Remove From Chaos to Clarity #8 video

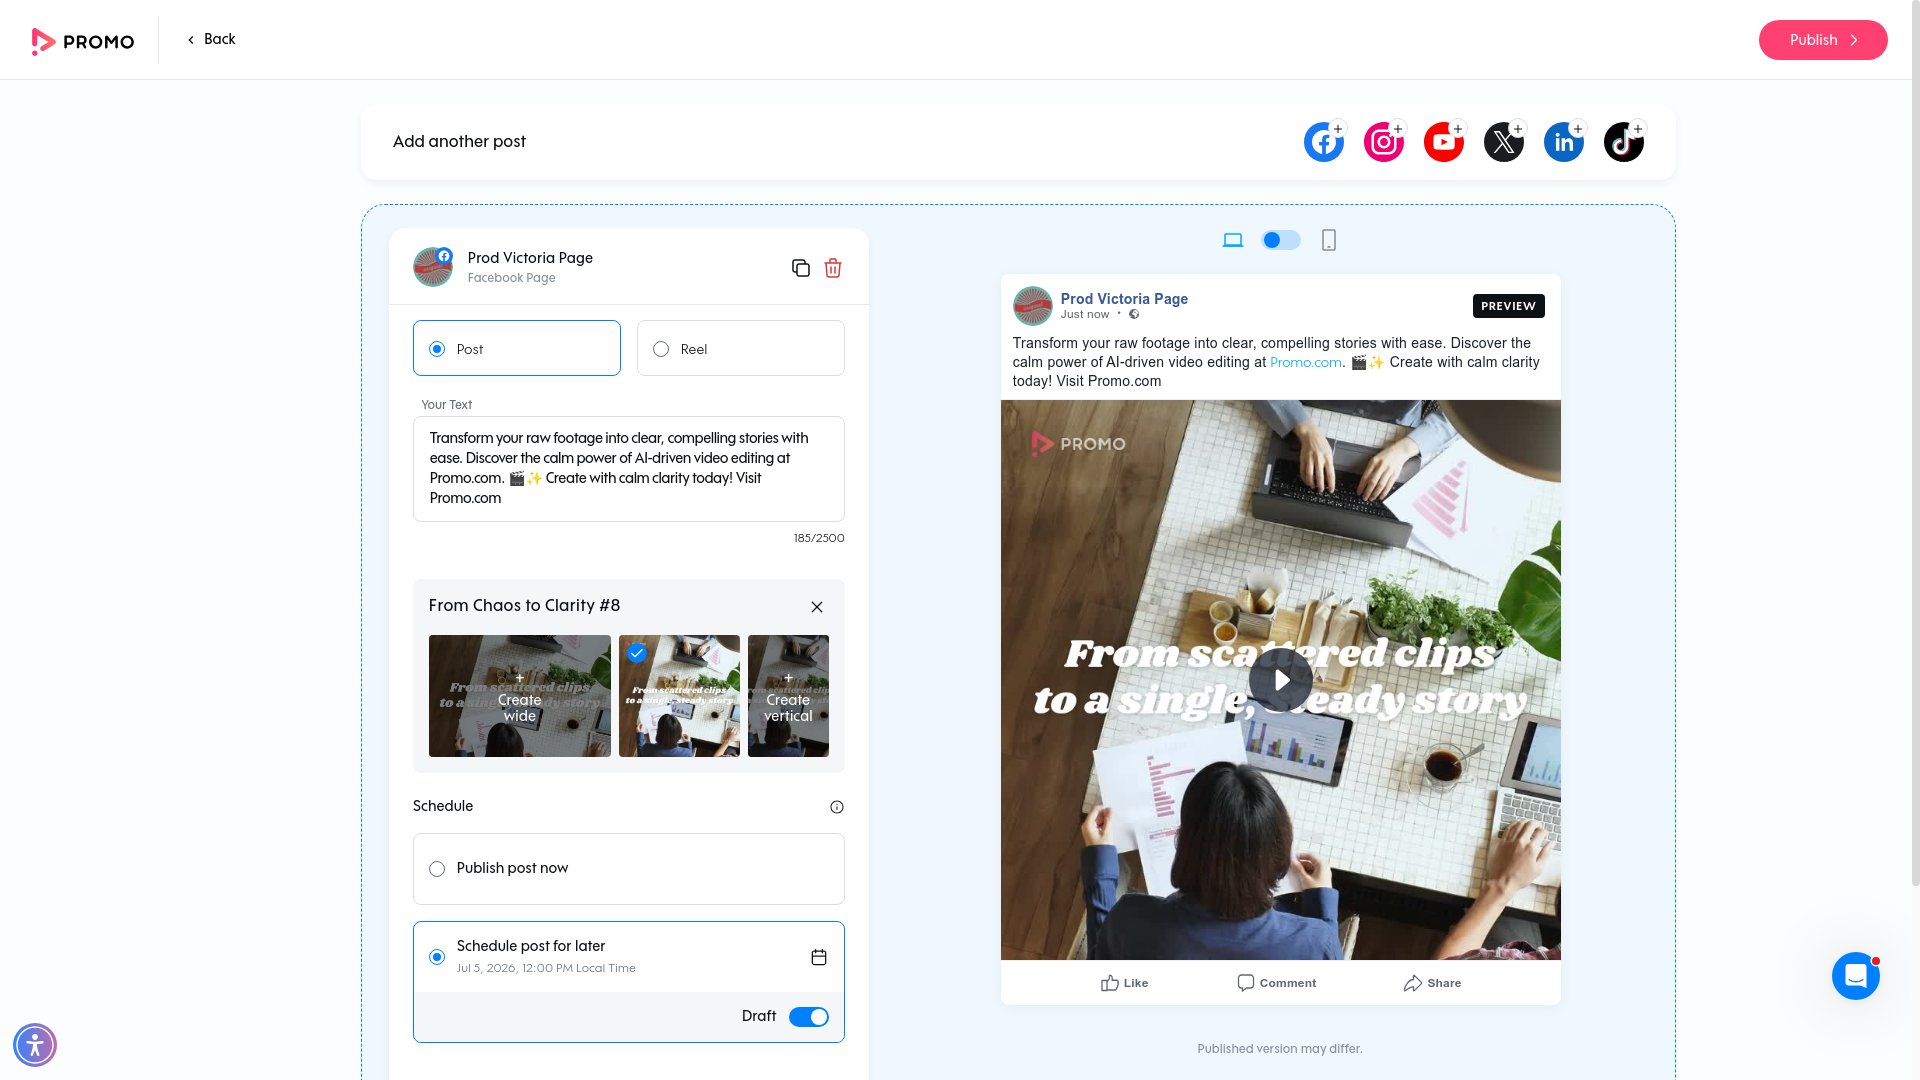pos(817,607)
